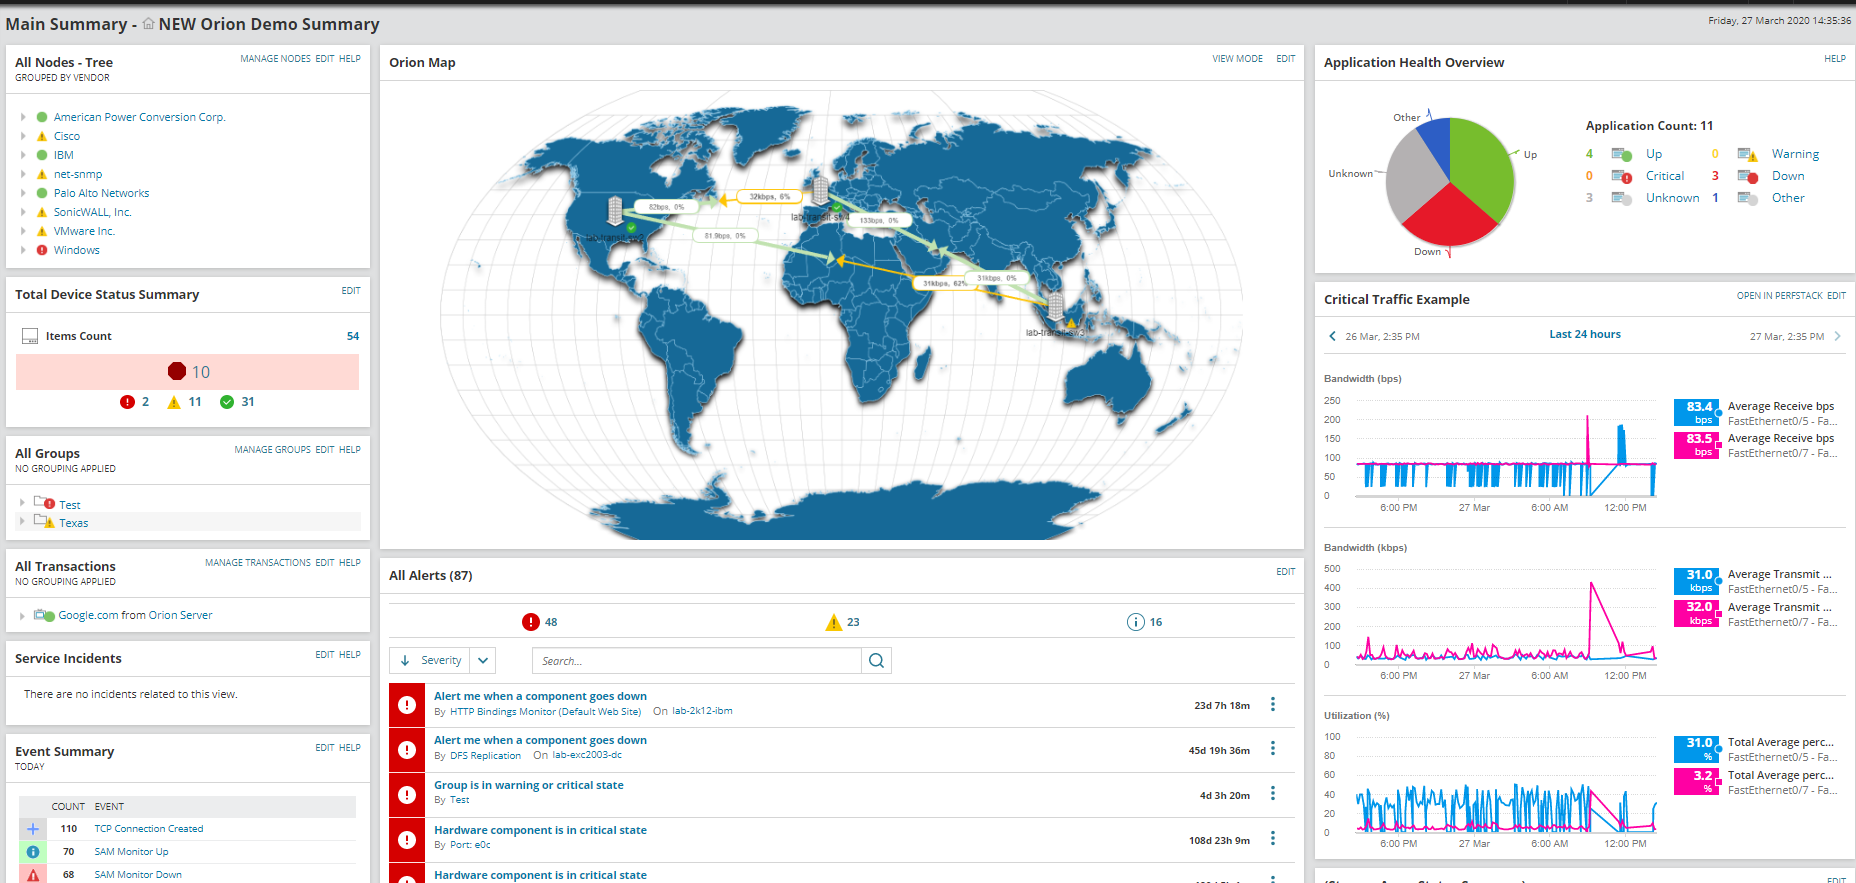This screenshot has width=1856, height=883.
Task: Click the red Down slice of the pie chart
Action: click(1449, 217)
